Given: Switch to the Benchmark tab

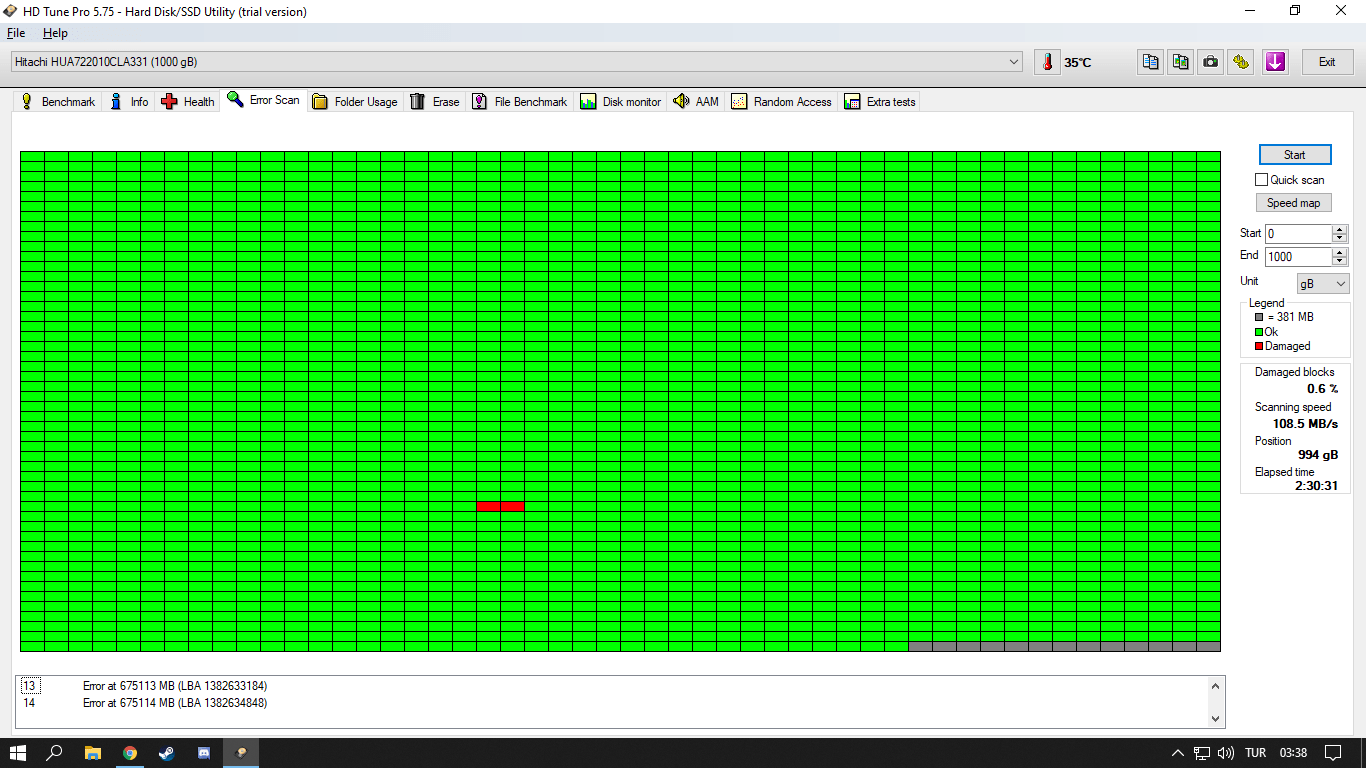Looking at the screenshot, I should (58, 102).
